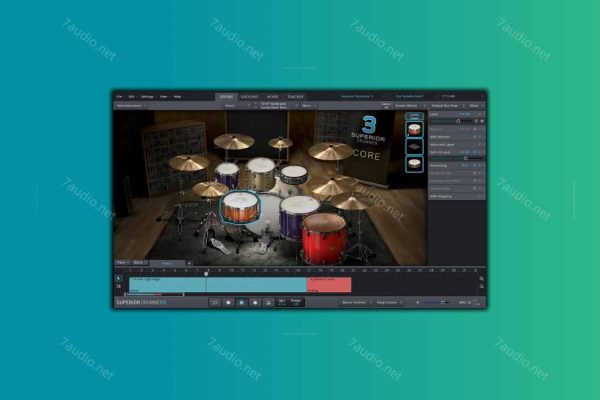Add a new track with the plus button
This screenshot has height=400, width=600.
click(x=189, y=263)
